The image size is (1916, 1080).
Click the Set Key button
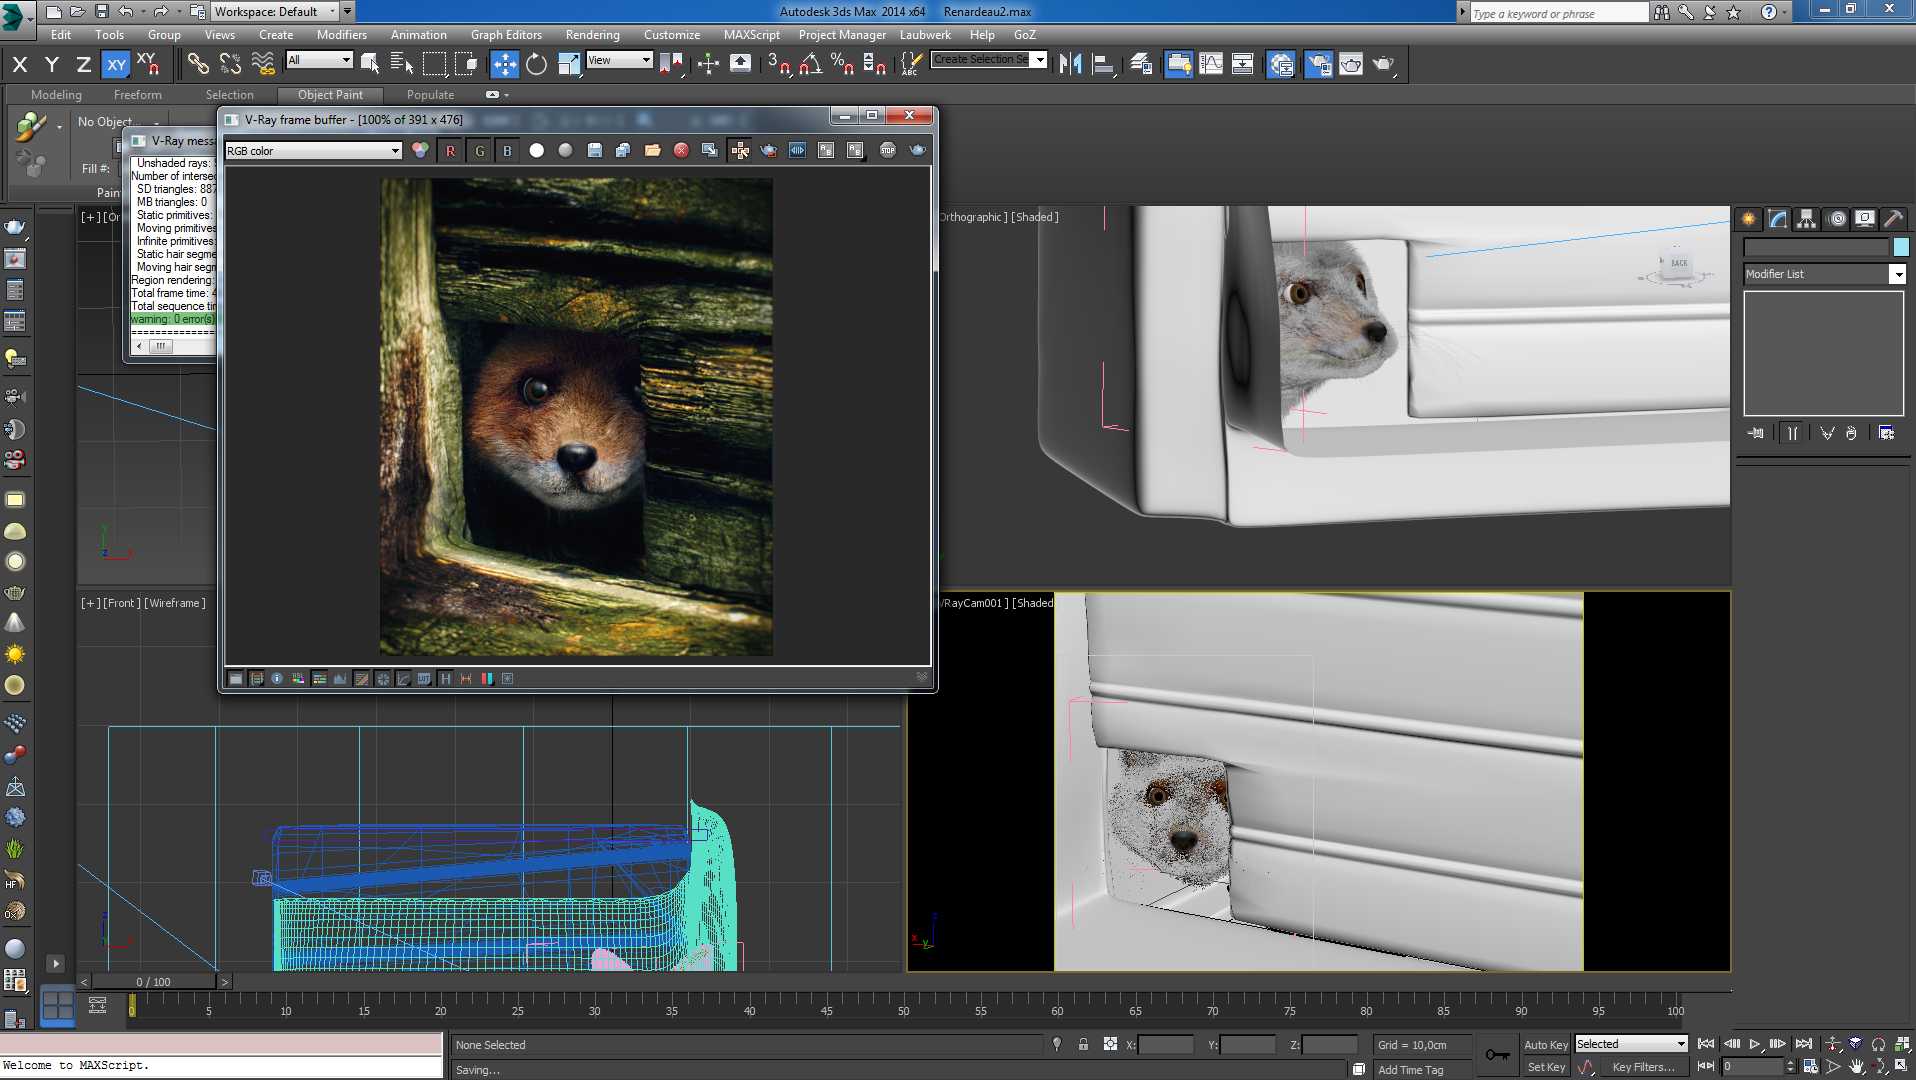tap(1546, 1067)
